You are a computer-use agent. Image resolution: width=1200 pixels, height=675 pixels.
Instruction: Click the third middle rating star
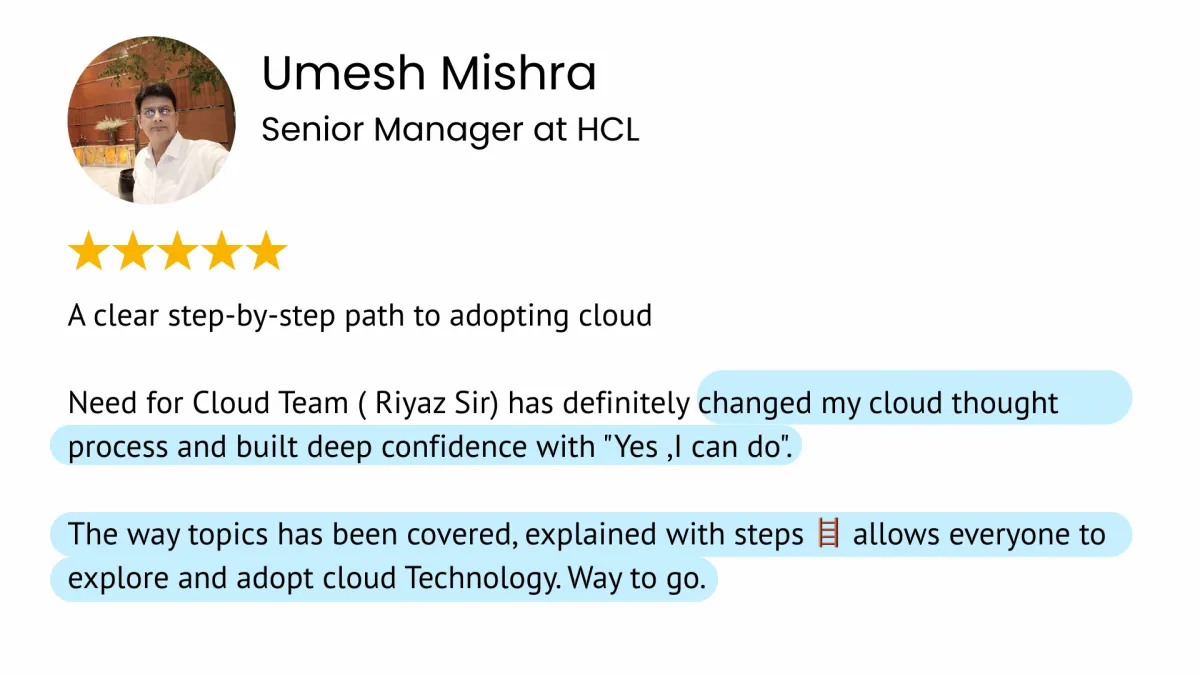tap(177, 252)
